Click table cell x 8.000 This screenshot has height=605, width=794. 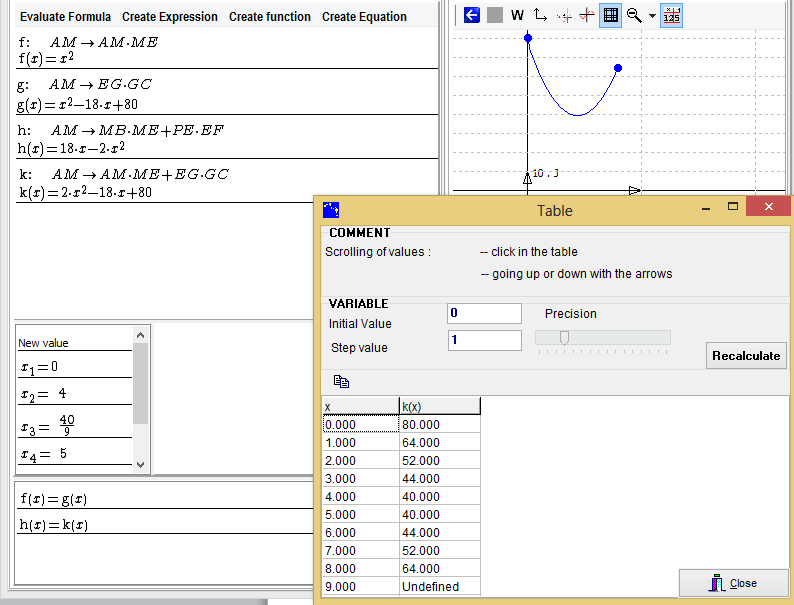tap(361, 568)
